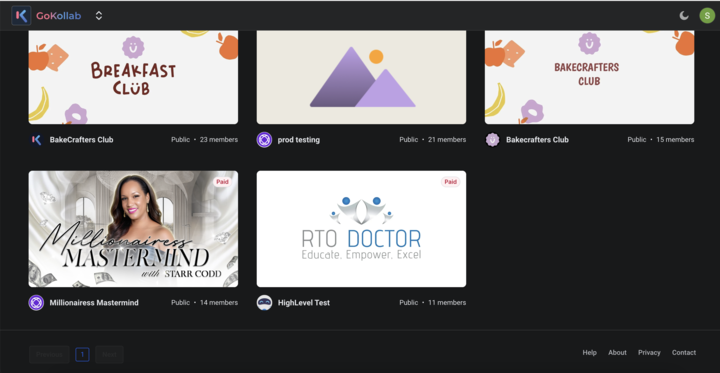Open the mountain placeholder image card
This screenshot has width=720, height=373.
(x=361, y=77)
